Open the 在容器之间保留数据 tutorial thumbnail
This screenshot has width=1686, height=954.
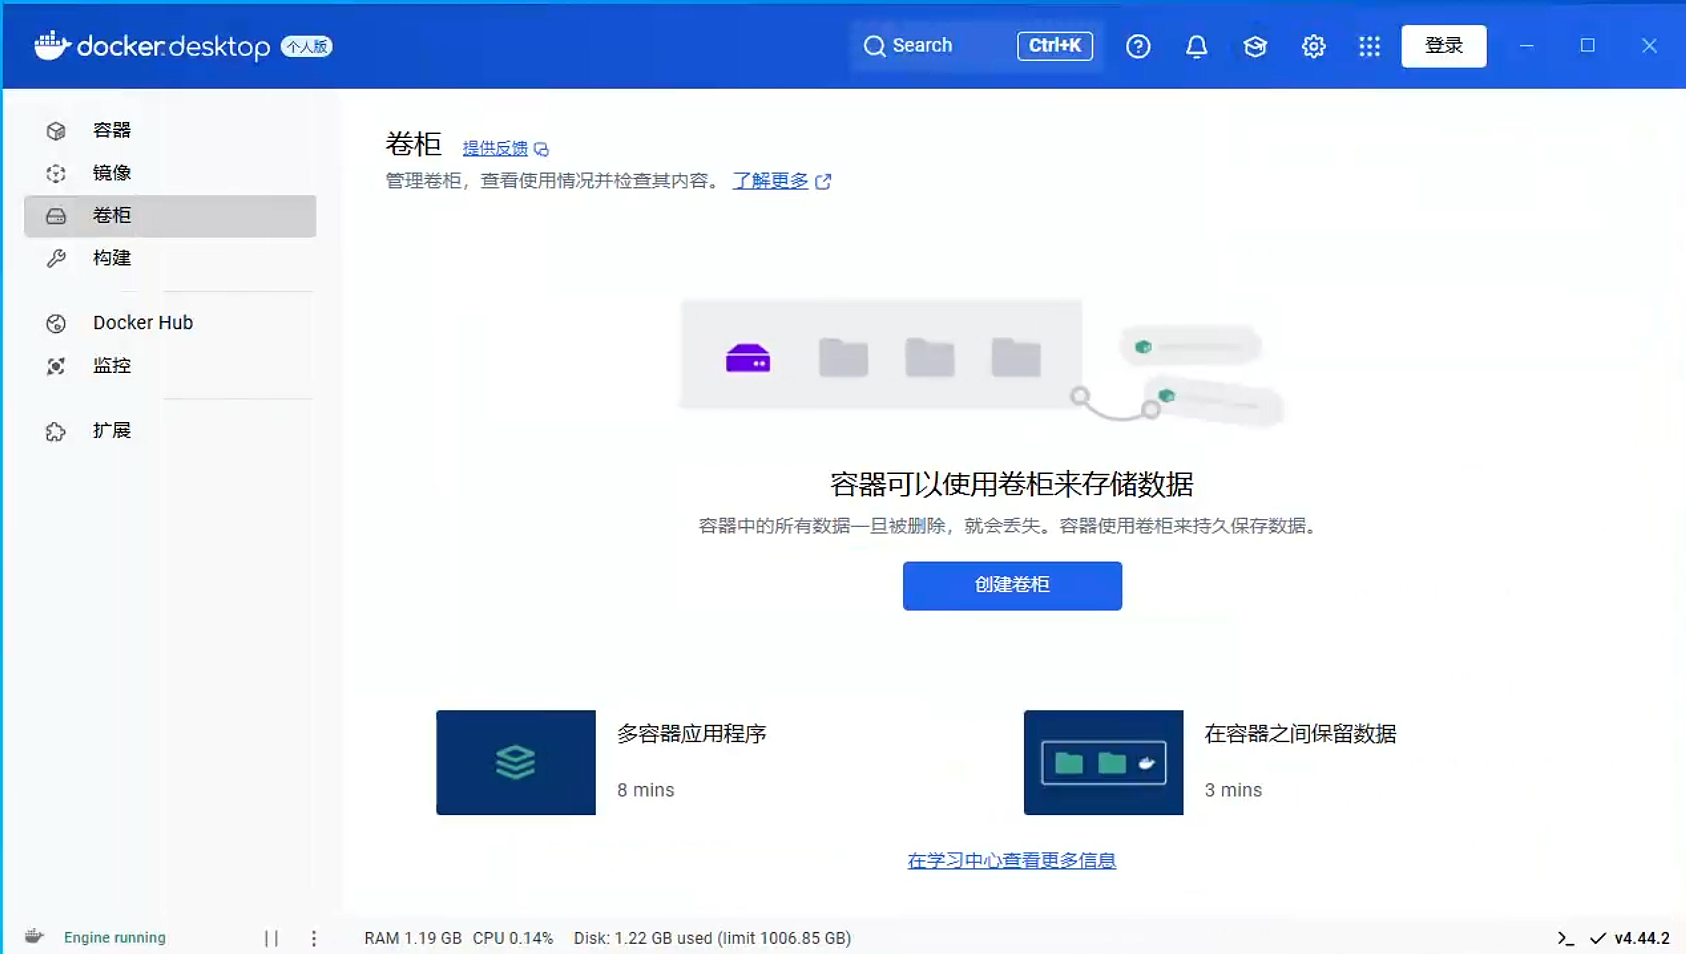point(1103,762)
